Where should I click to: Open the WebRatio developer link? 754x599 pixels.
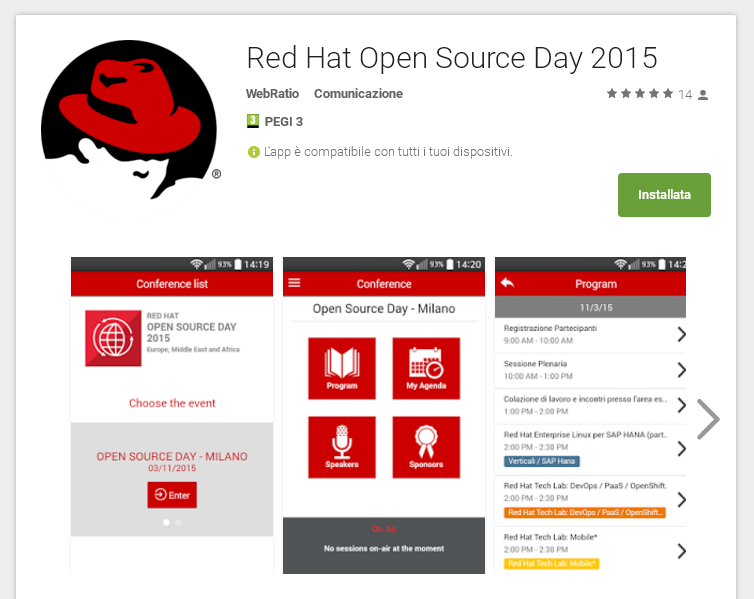click(x=272, y=94)
